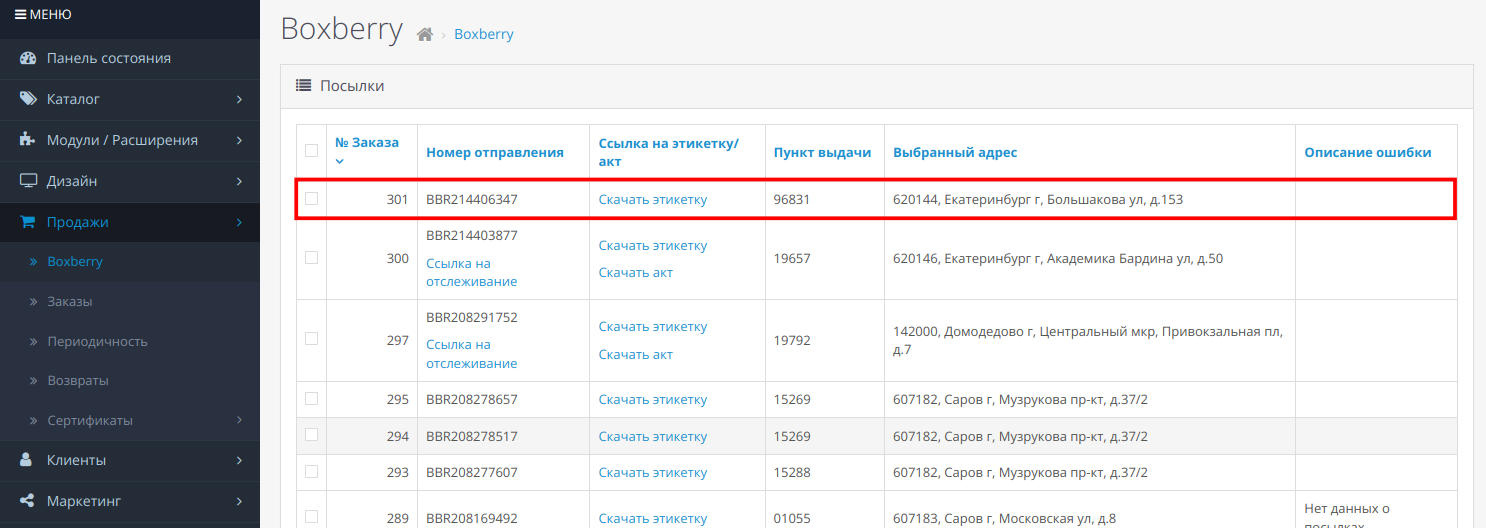
Task: Click pickup point code 19657
Action: click(x=792, y=258)
